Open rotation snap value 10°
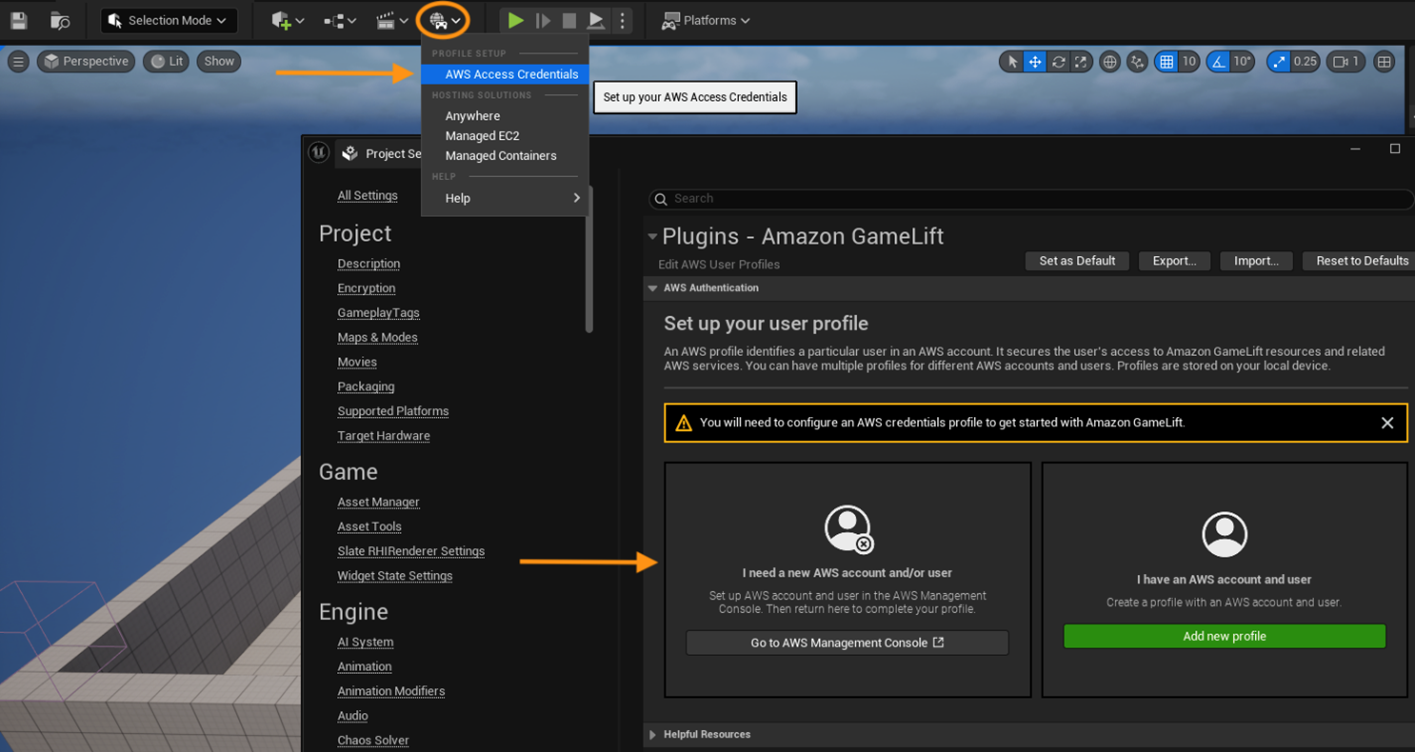 coord(1242,62)
